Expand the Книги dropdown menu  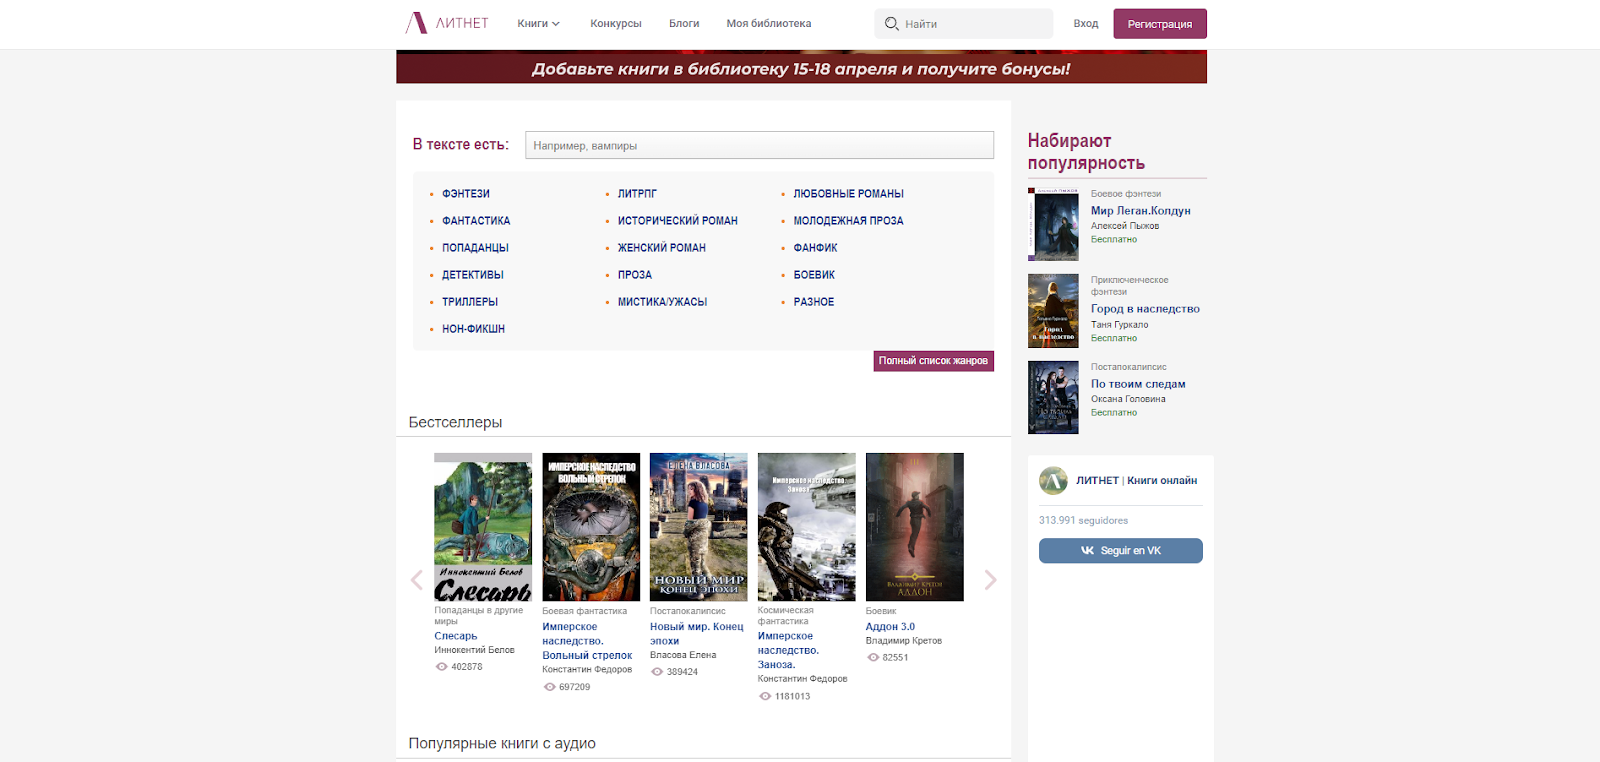(538, 24)
